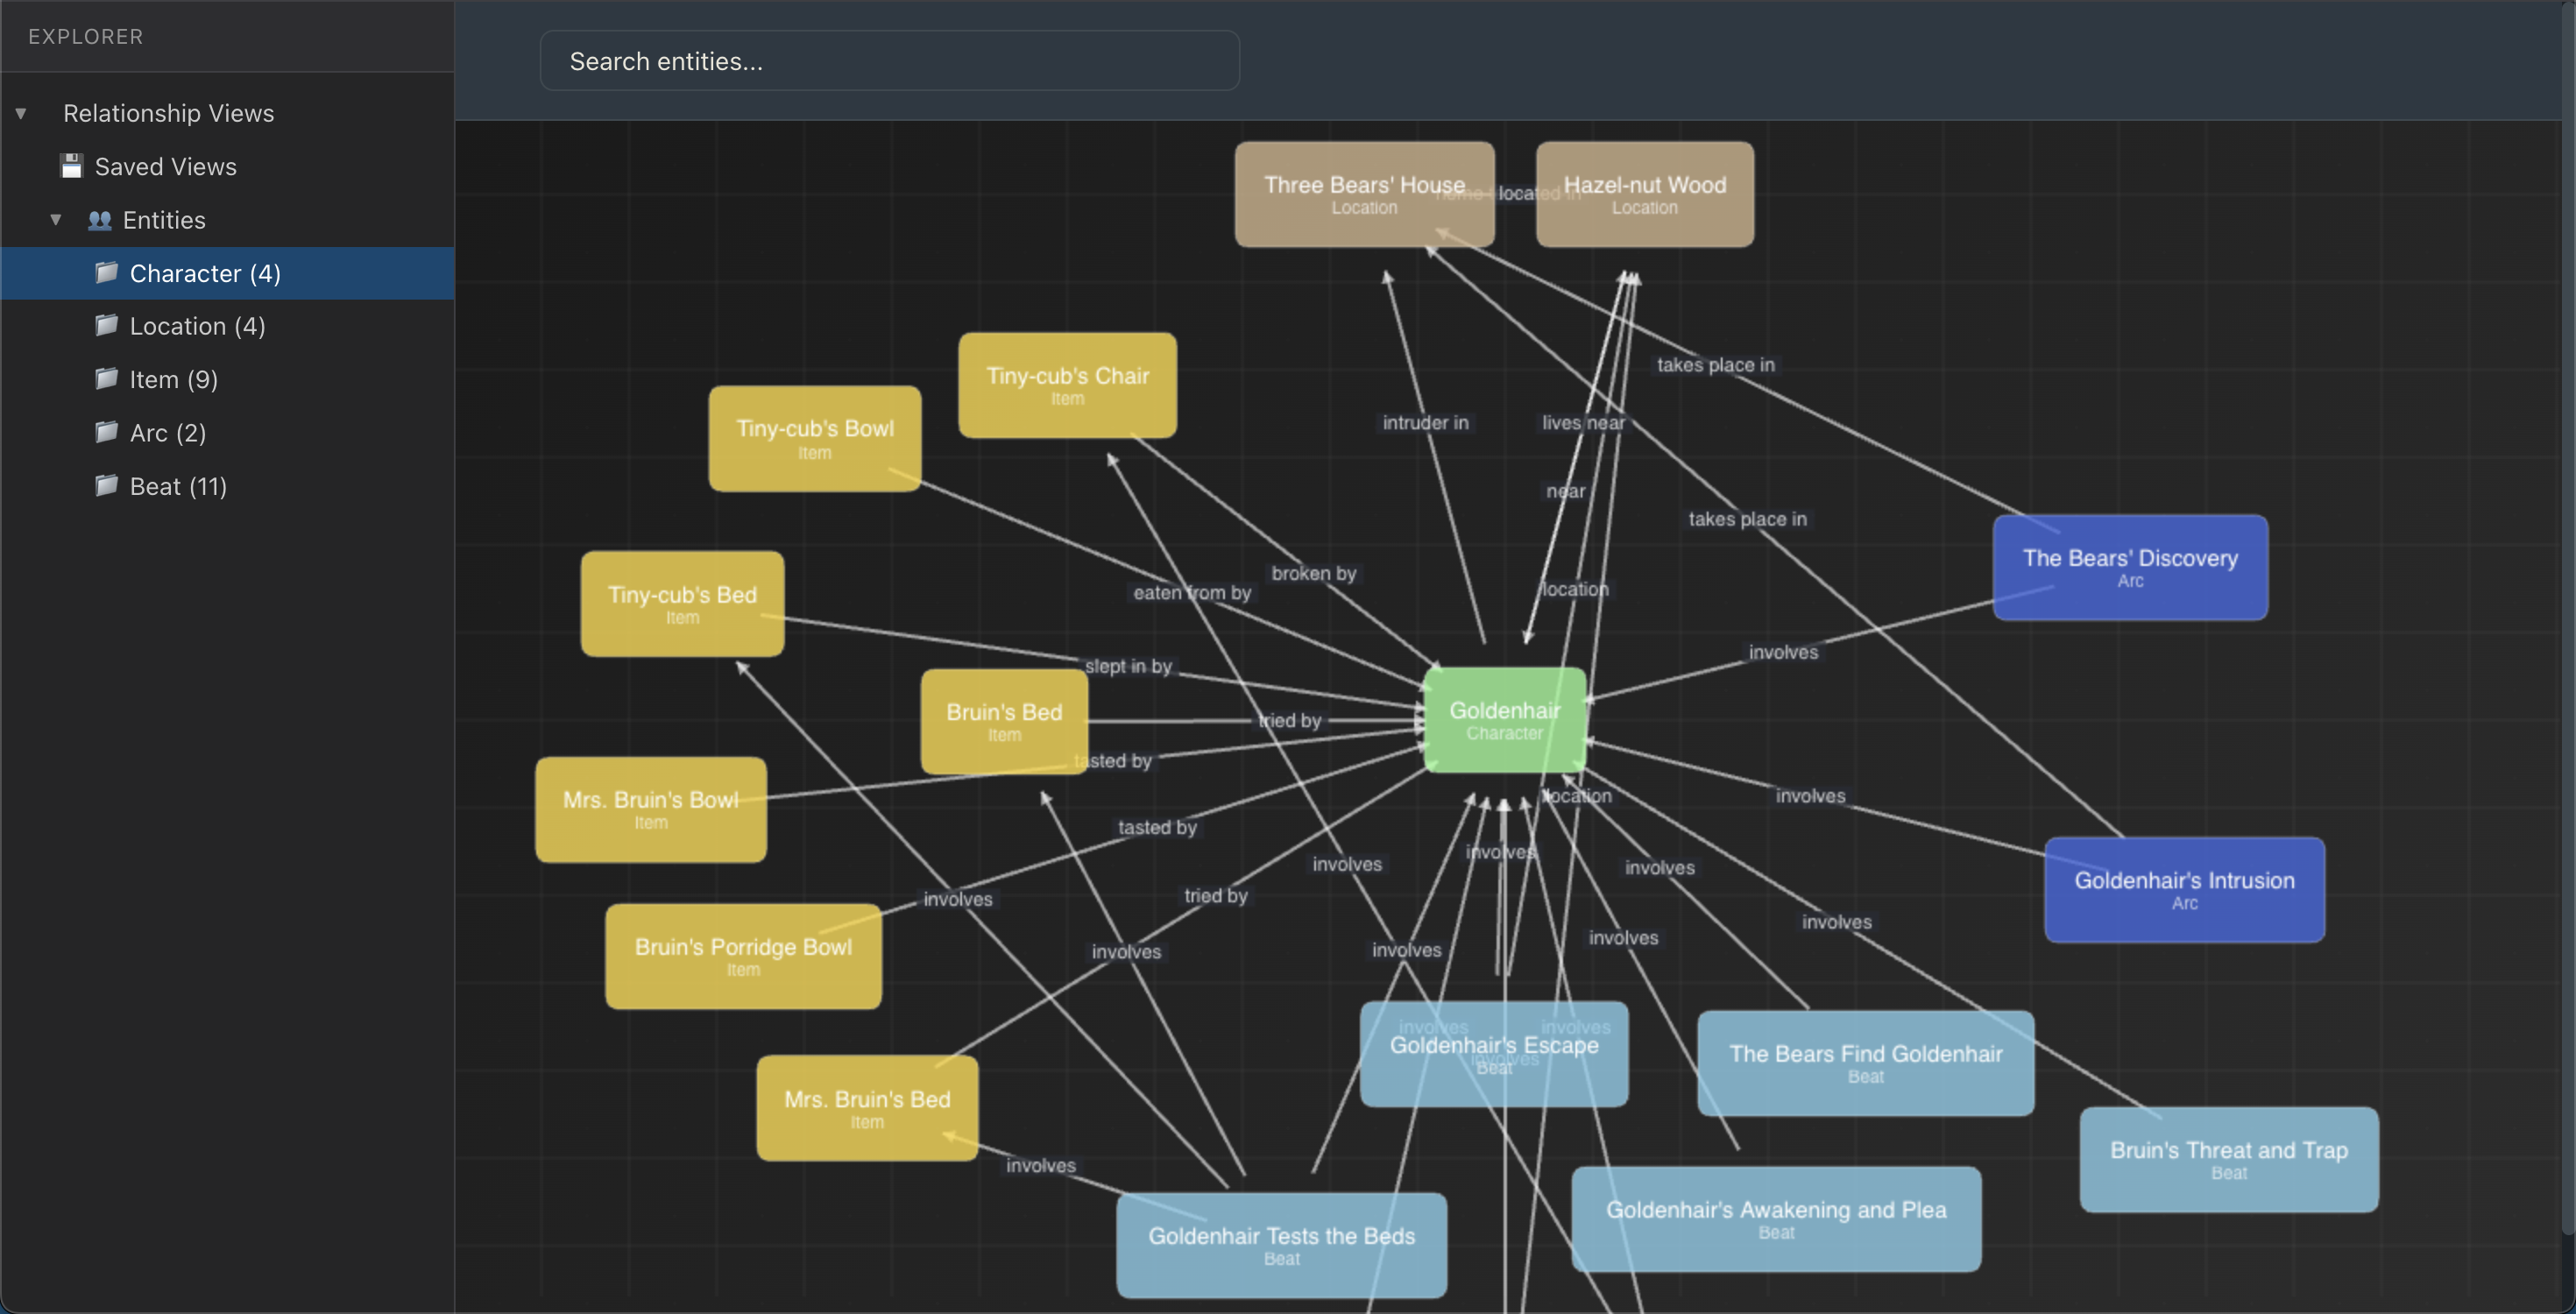Select the Hazel-nut Wood location node
Screen dimensions: 2576x1314
1643,193
